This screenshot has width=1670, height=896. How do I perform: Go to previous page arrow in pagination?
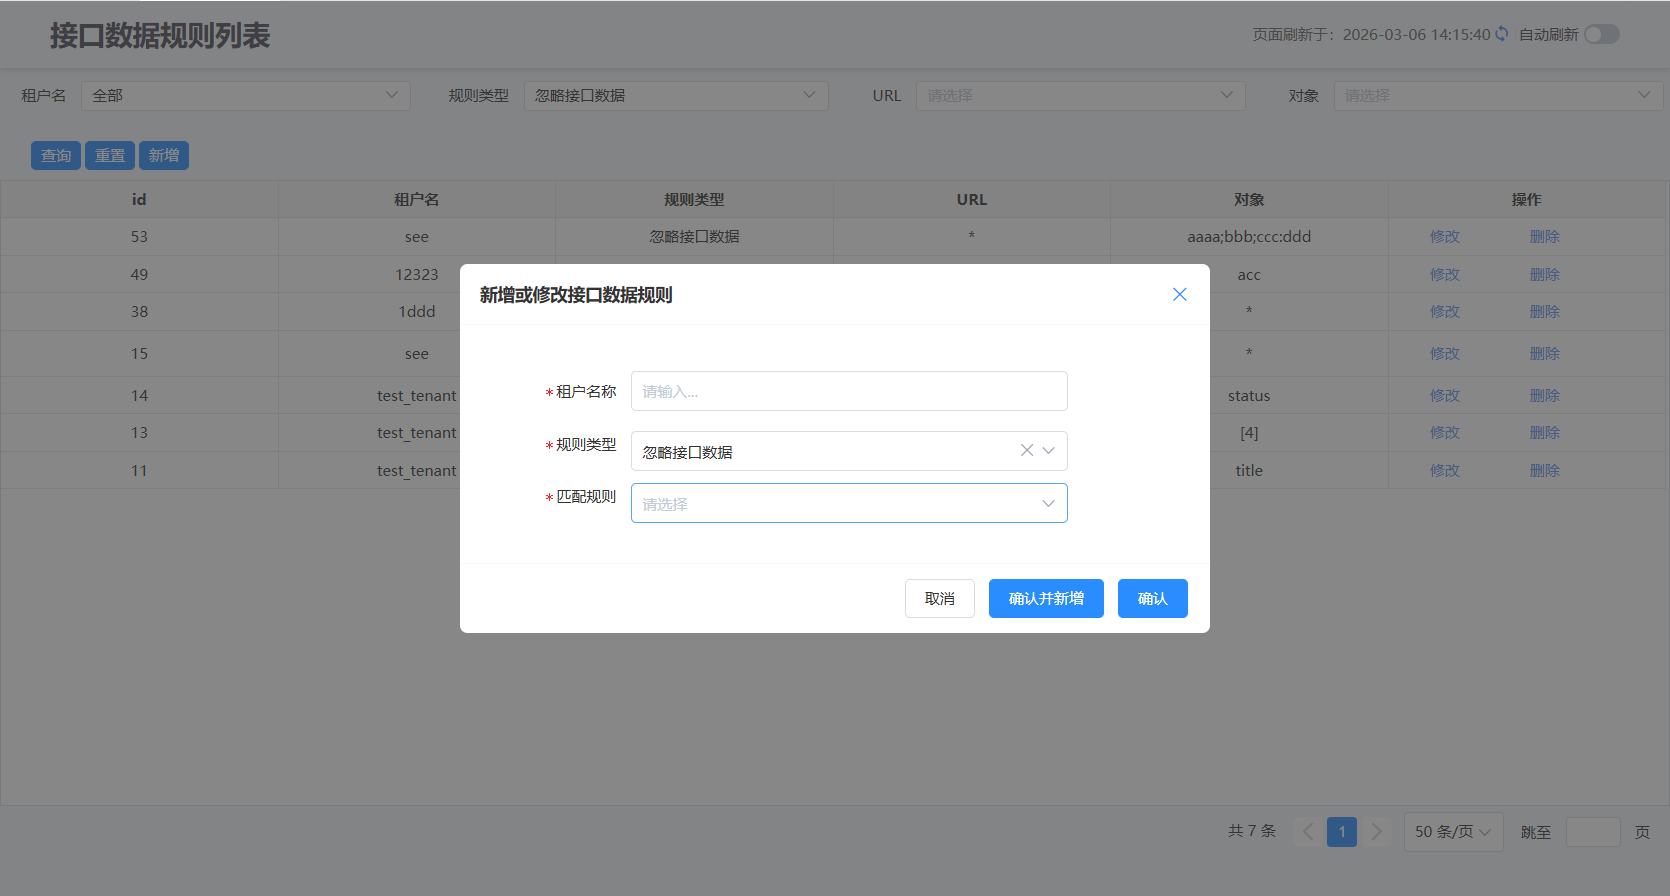pos(1307,832)
